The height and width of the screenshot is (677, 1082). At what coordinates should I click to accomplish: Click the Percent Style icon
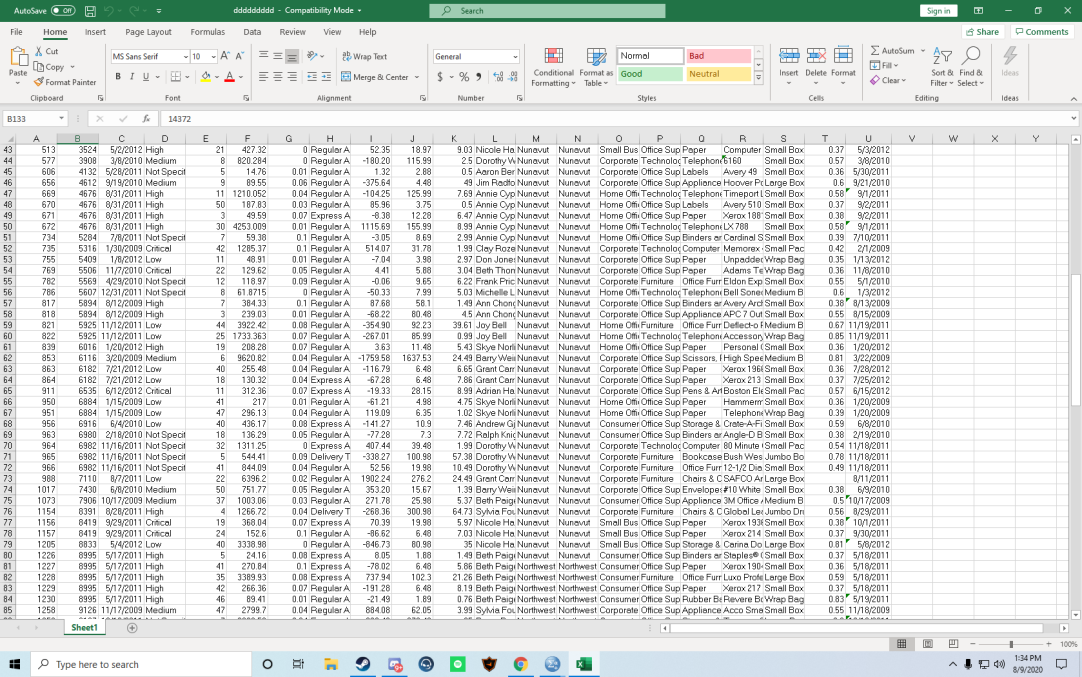[x=466, y=75]
